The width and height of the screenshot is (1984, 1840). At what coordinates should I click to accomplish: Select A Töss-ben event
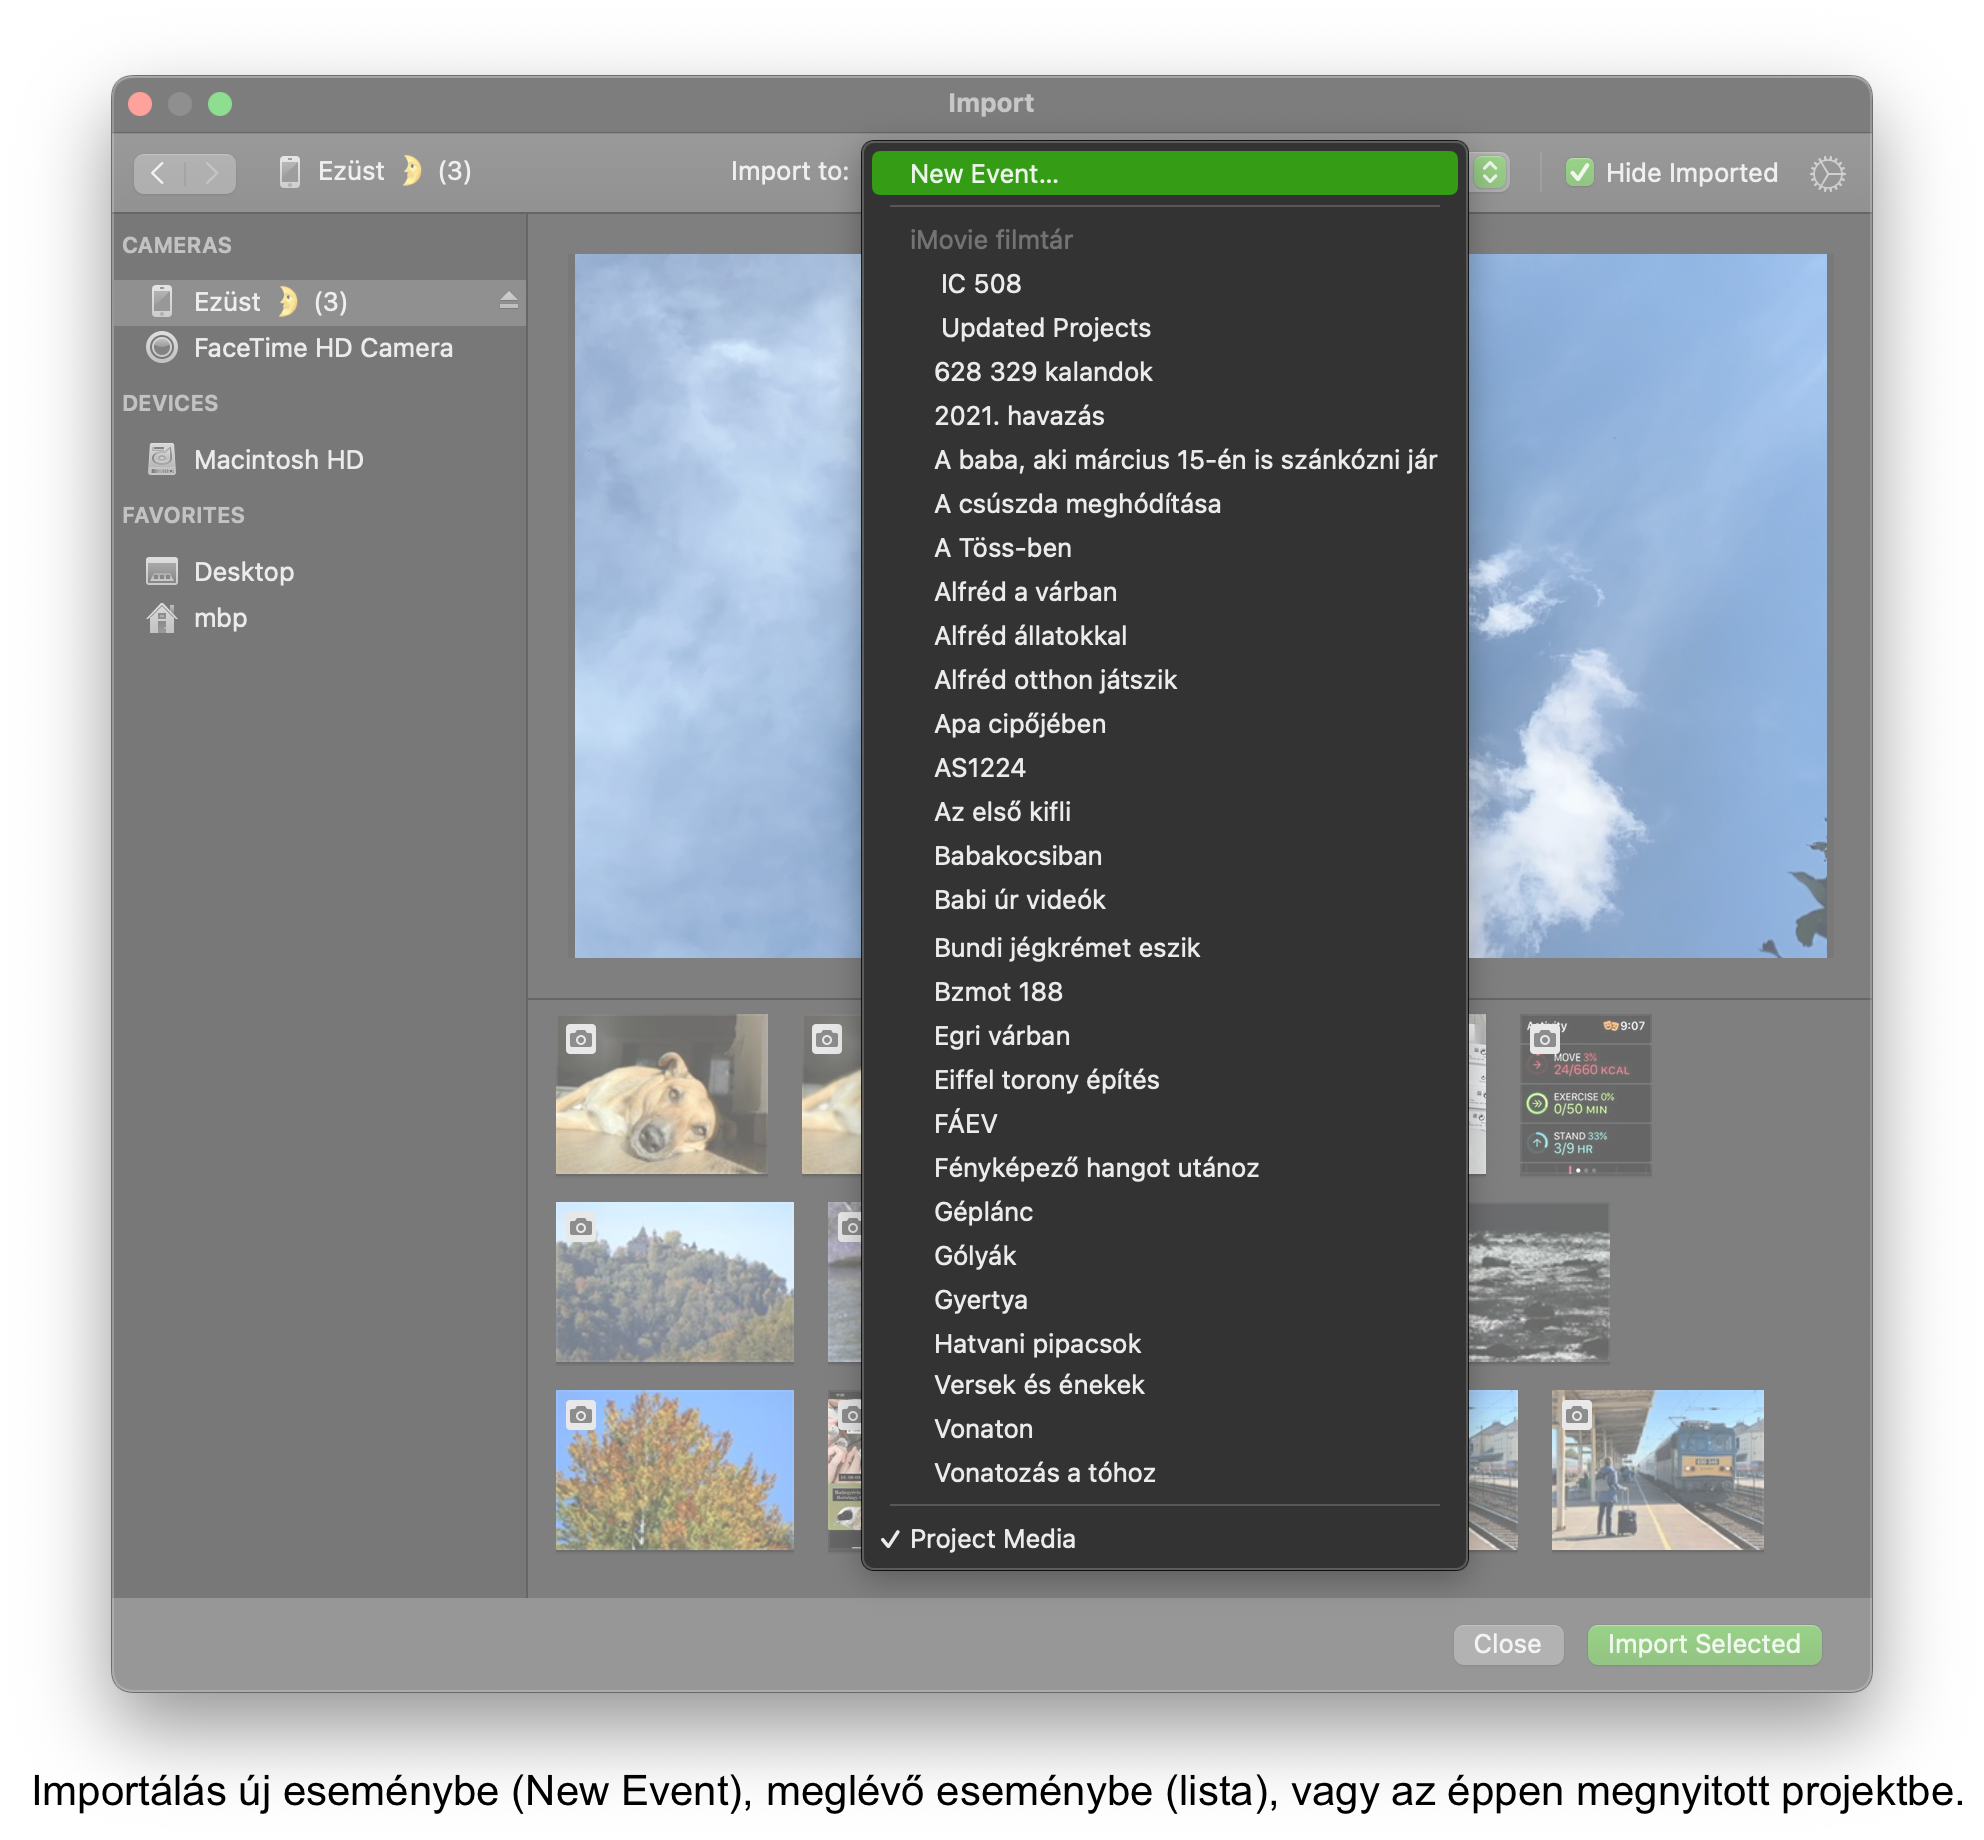coord(1165,548)
